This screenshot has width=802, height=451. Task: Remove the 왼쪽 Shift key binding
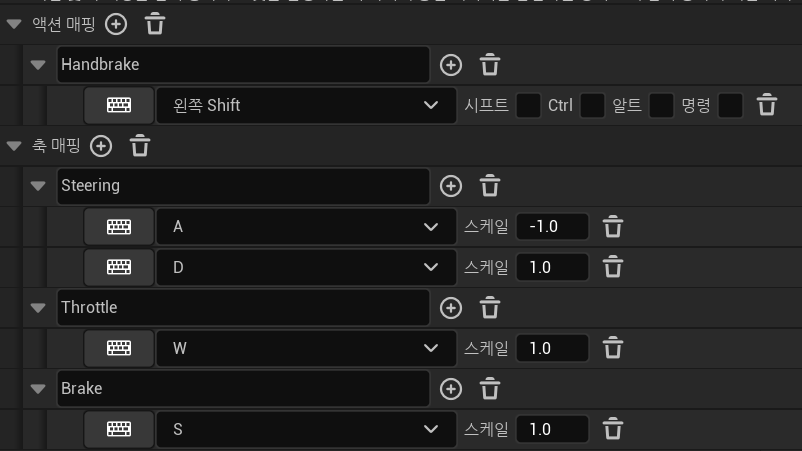[x=767, y=105]
